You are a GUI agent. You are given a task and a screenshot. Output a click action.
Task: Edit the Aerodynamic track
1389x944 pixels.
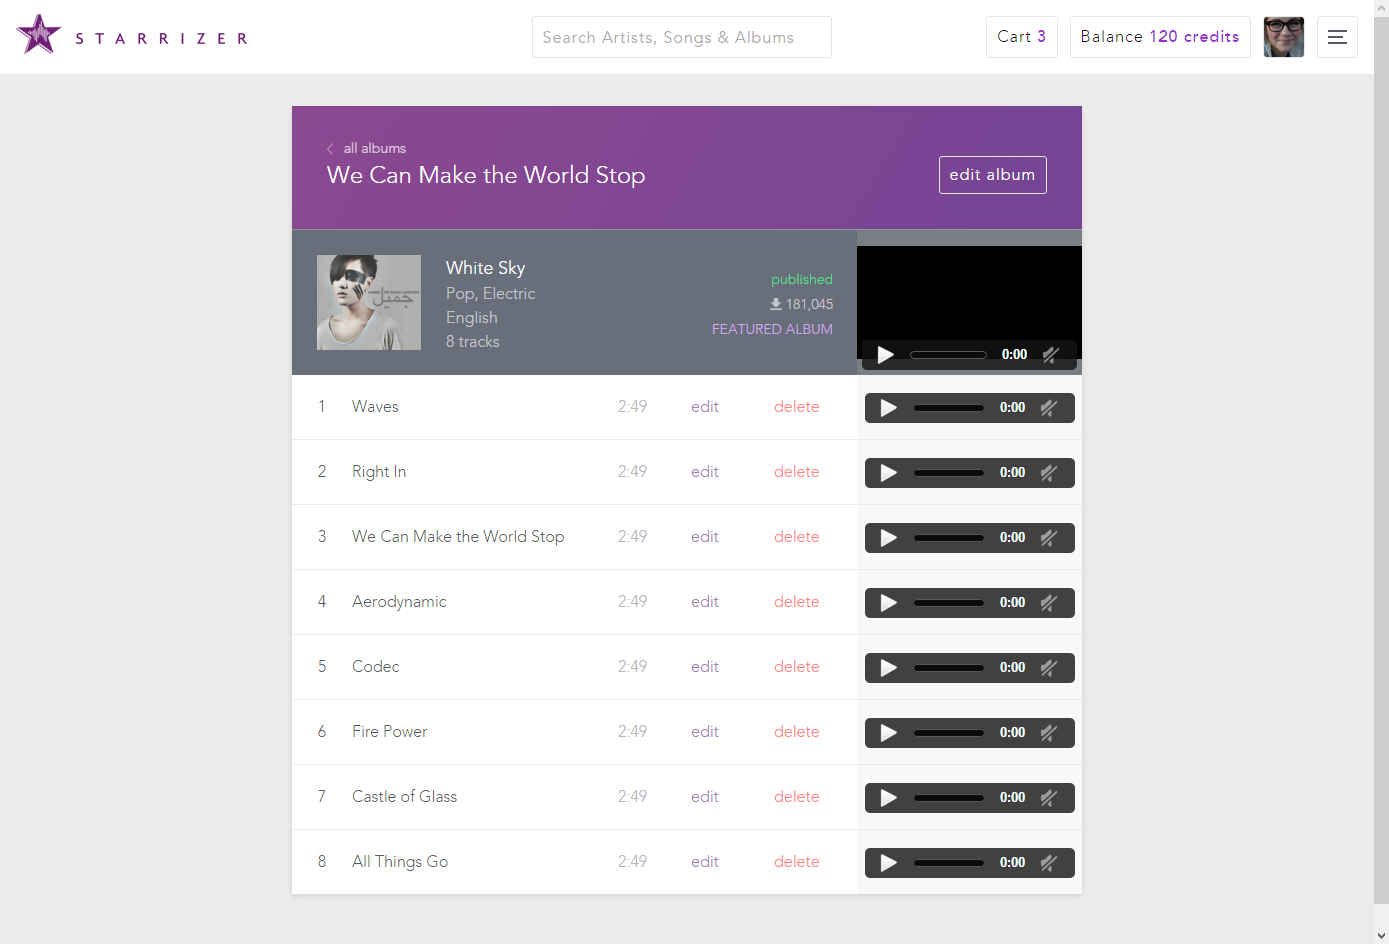[x=705, y=602]
